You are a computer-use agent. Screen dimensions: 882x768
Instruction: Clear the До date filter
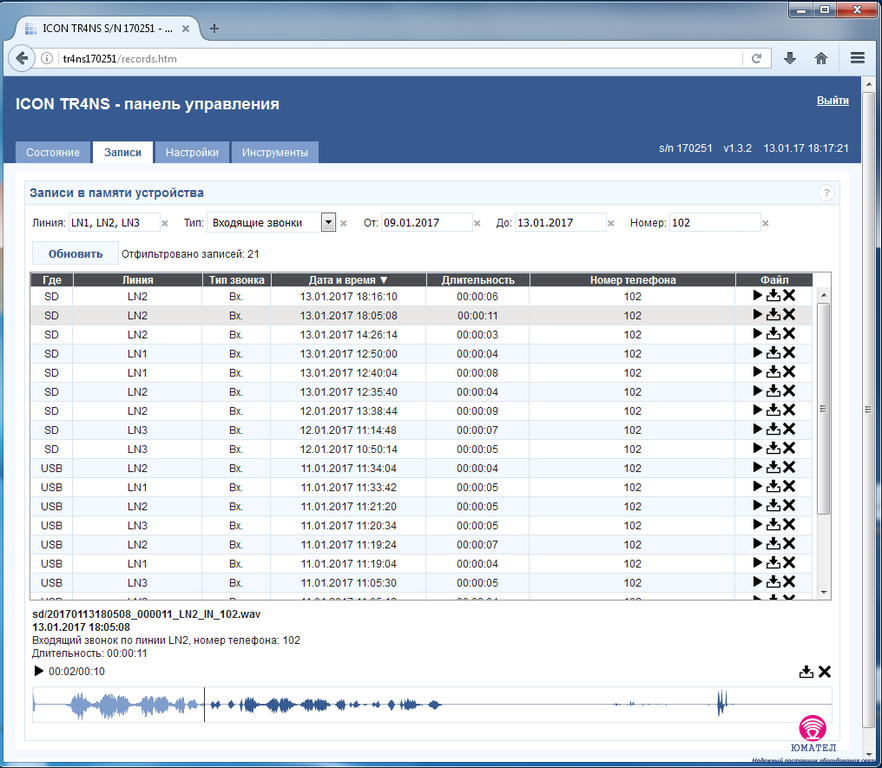pyautogui.click(x=611, y=223)
